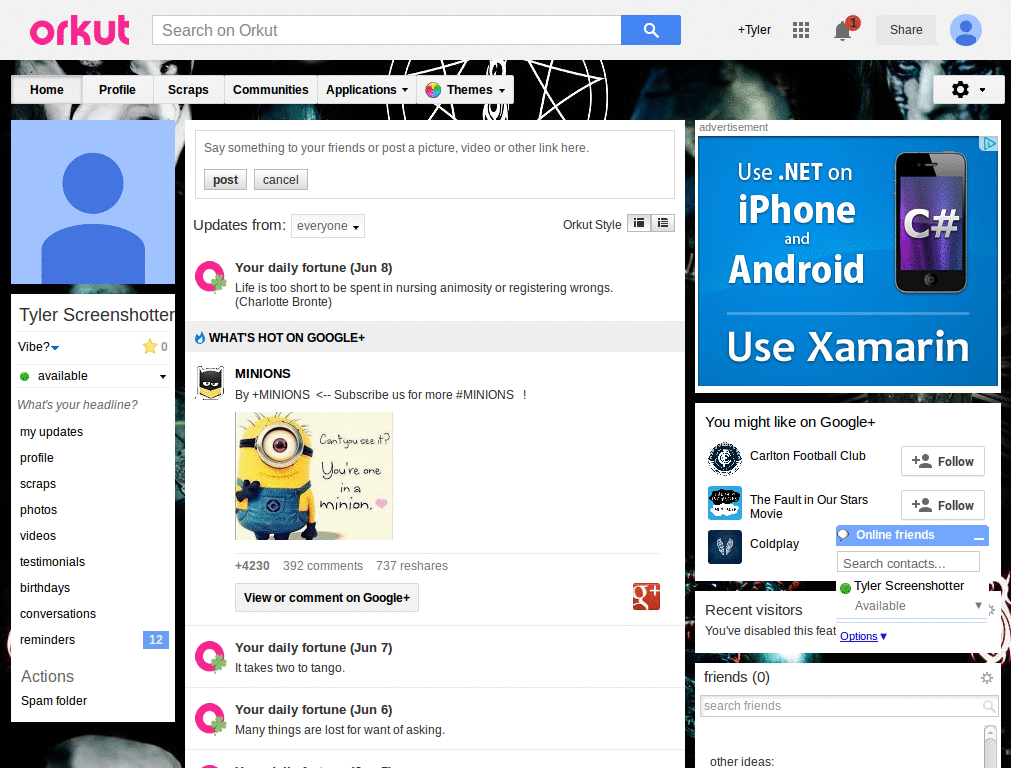Follow Carlton Football Club

point(942,461)
